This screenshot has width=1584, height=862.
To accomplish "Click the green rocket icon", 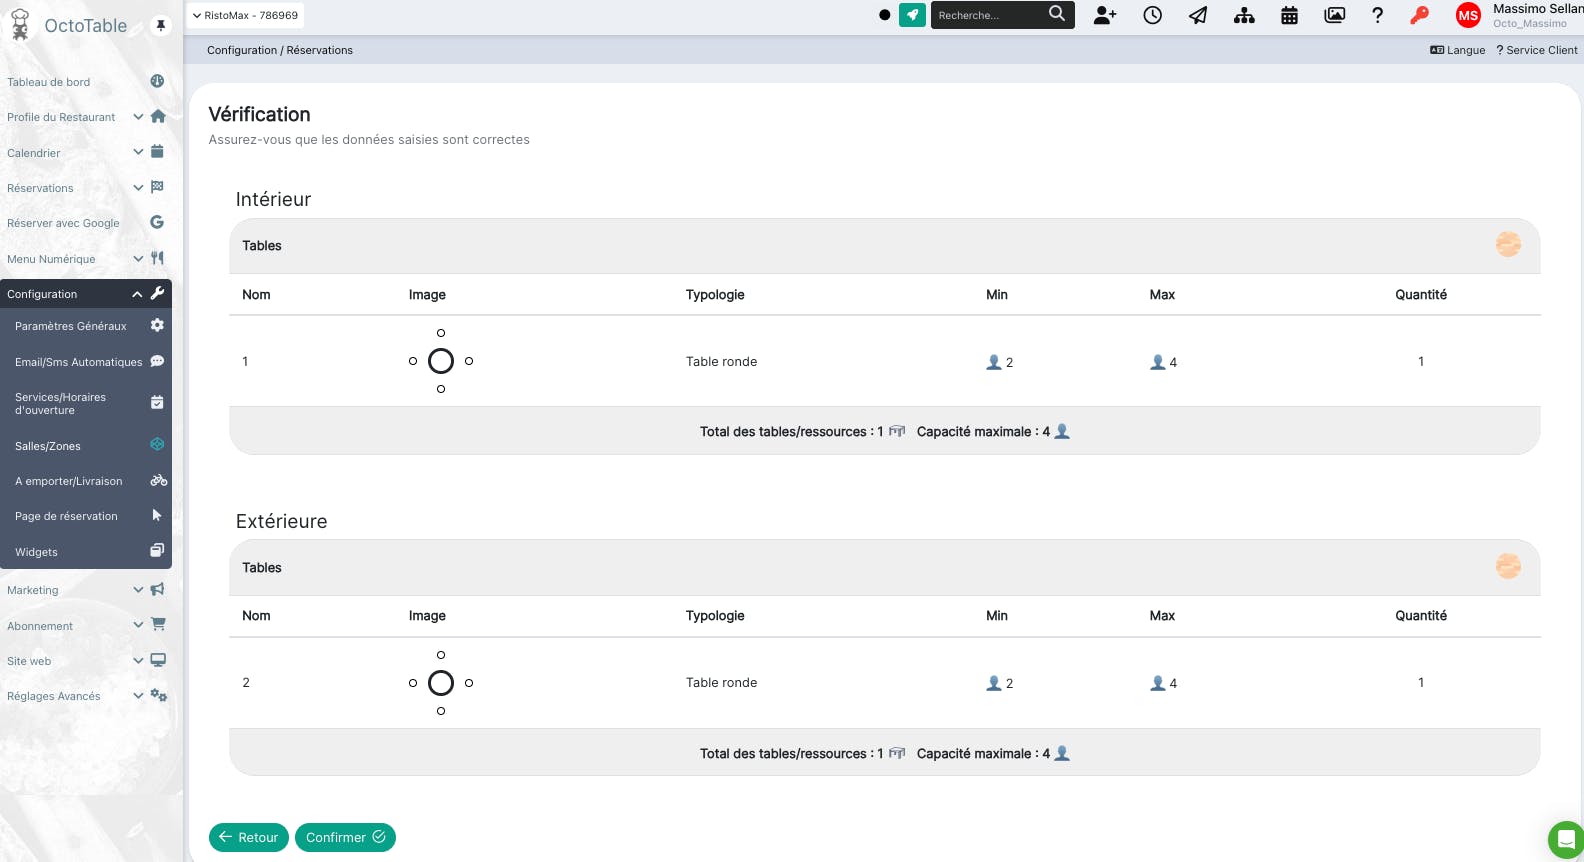I will pos(912,15).
